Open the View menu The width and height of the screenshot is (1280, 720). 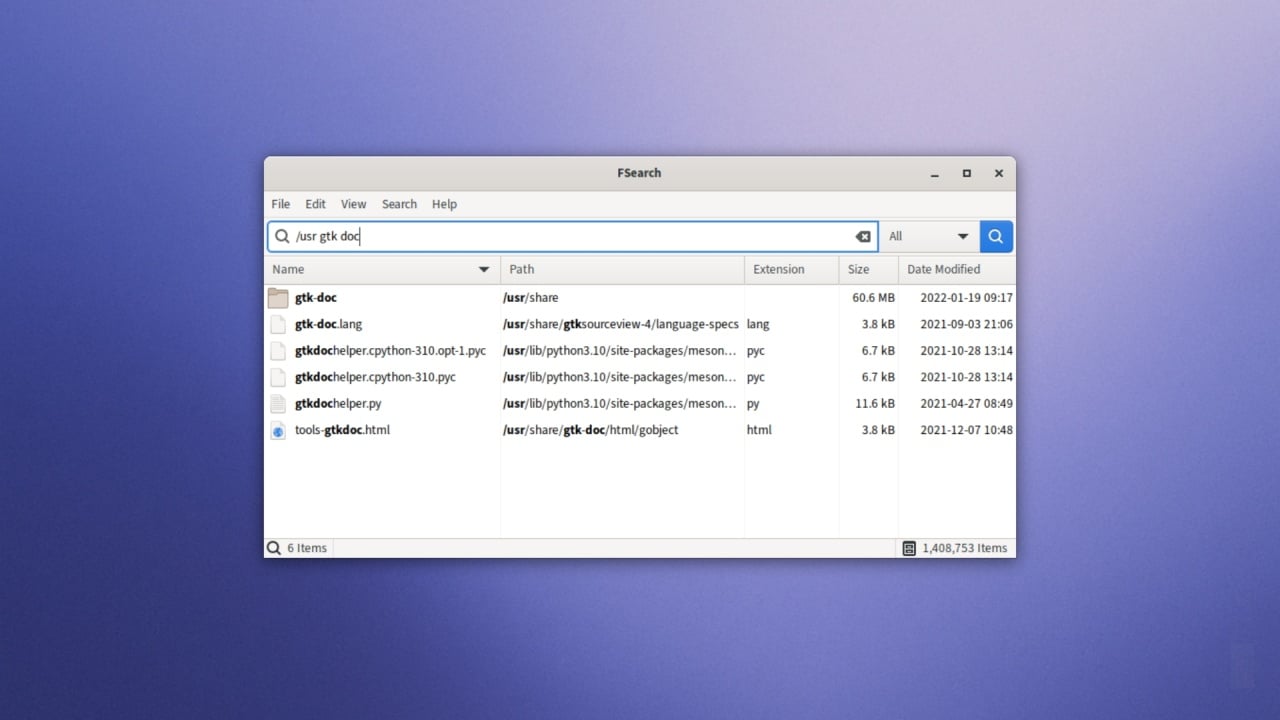coord(353,204)
